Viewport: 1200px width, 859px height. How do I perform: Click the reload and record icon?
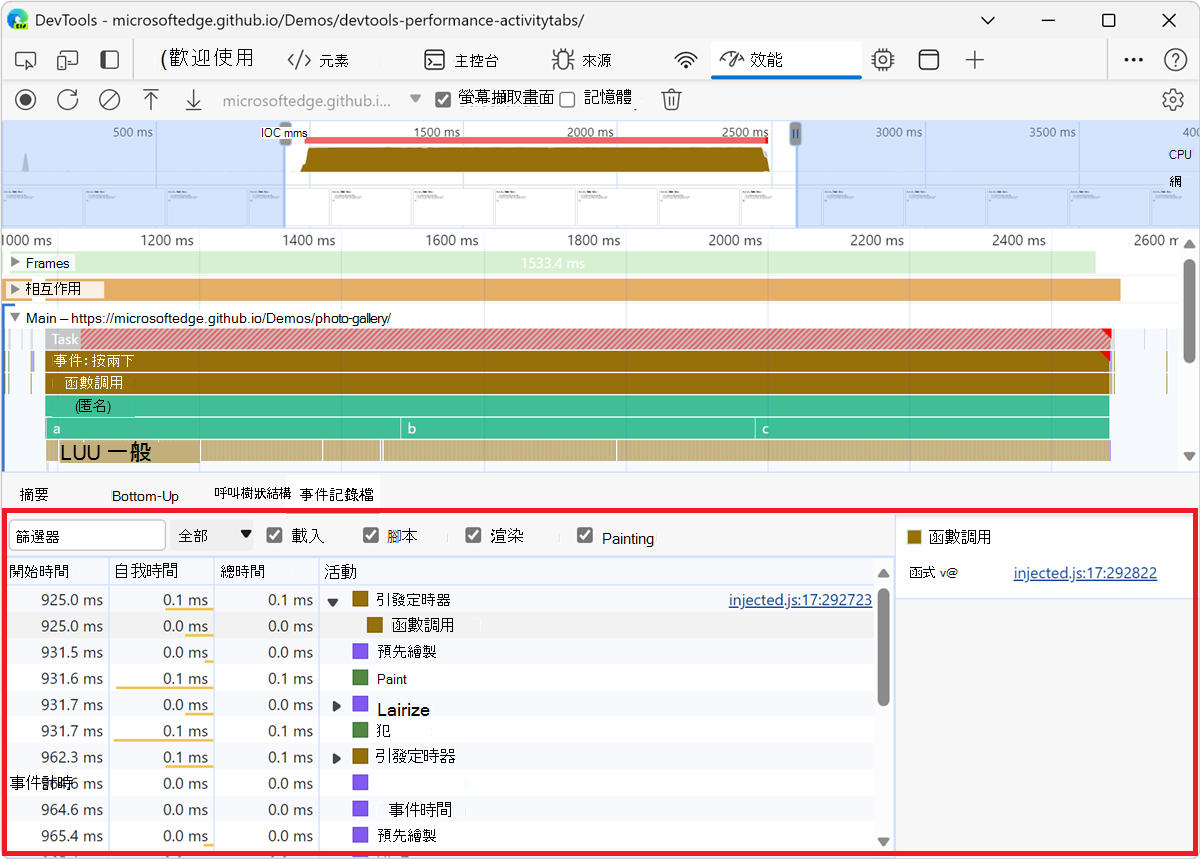(67, 99)
